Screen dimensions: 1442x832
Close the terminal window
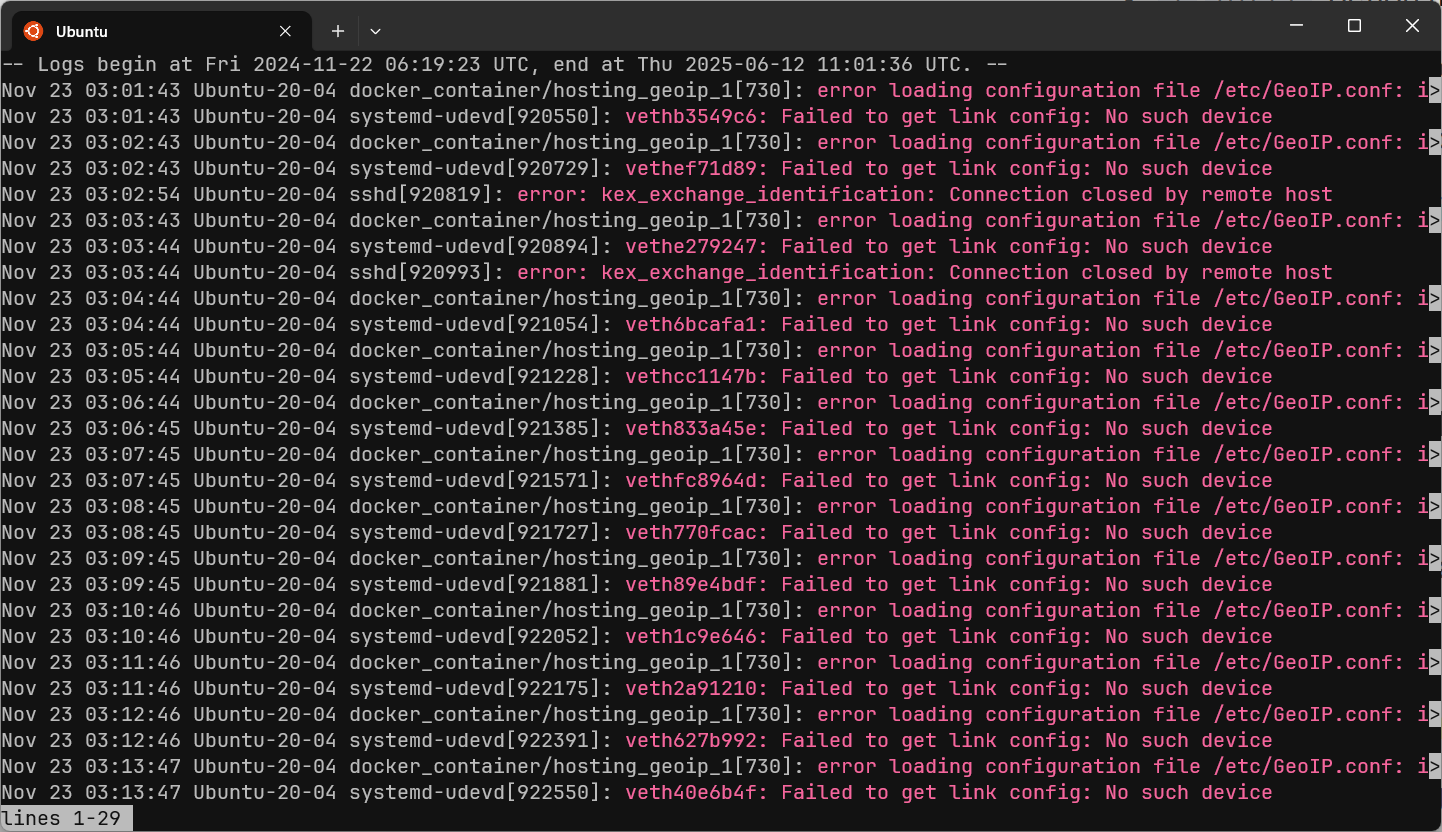click(1412, 26)
